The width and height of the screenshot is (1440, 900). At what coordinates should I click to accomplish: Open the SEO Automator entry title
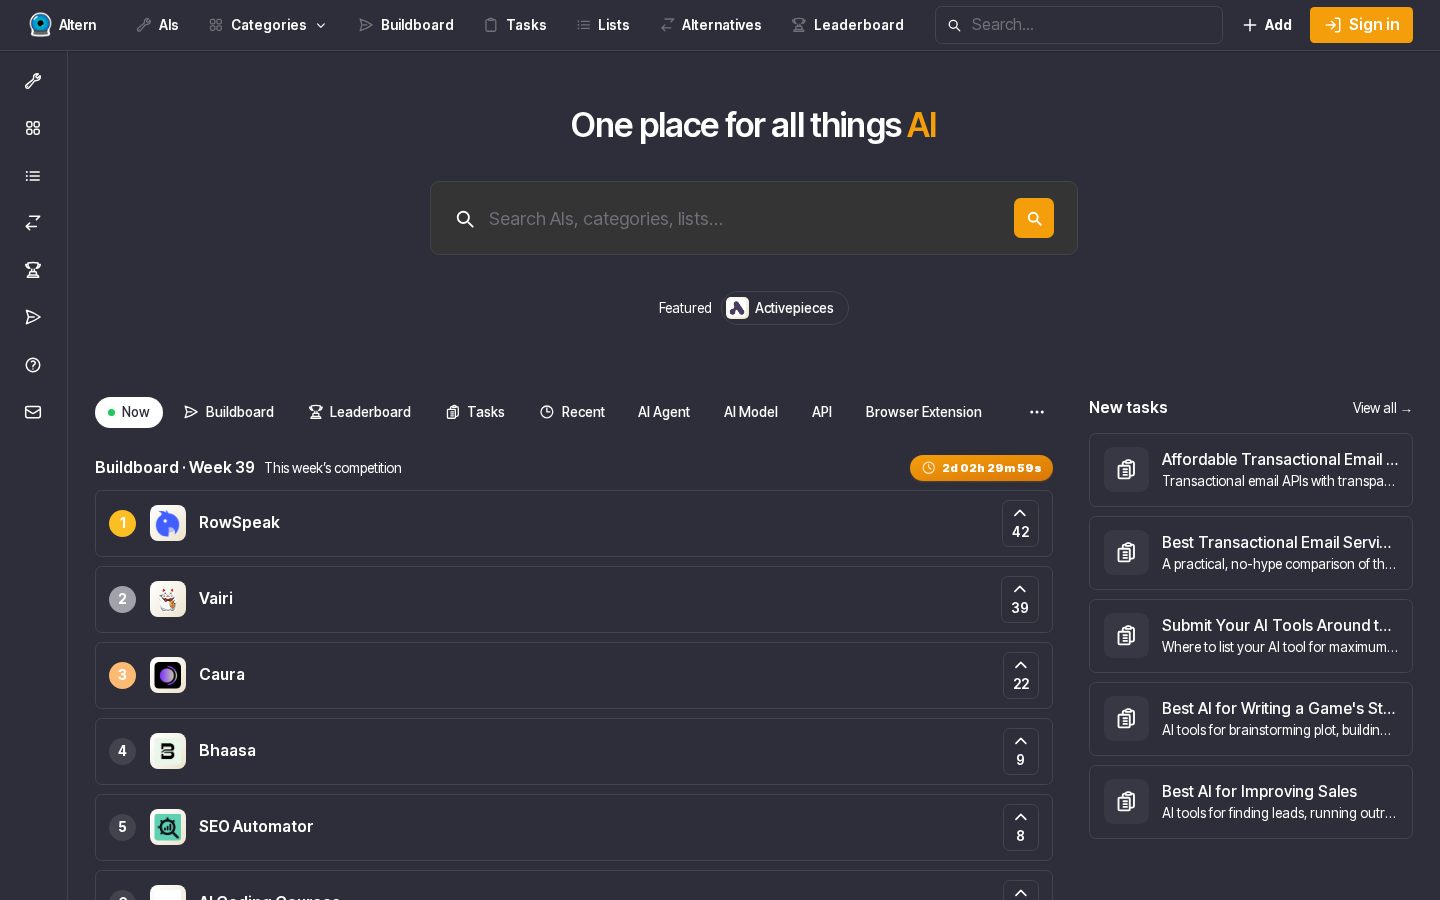pos(256,827)
